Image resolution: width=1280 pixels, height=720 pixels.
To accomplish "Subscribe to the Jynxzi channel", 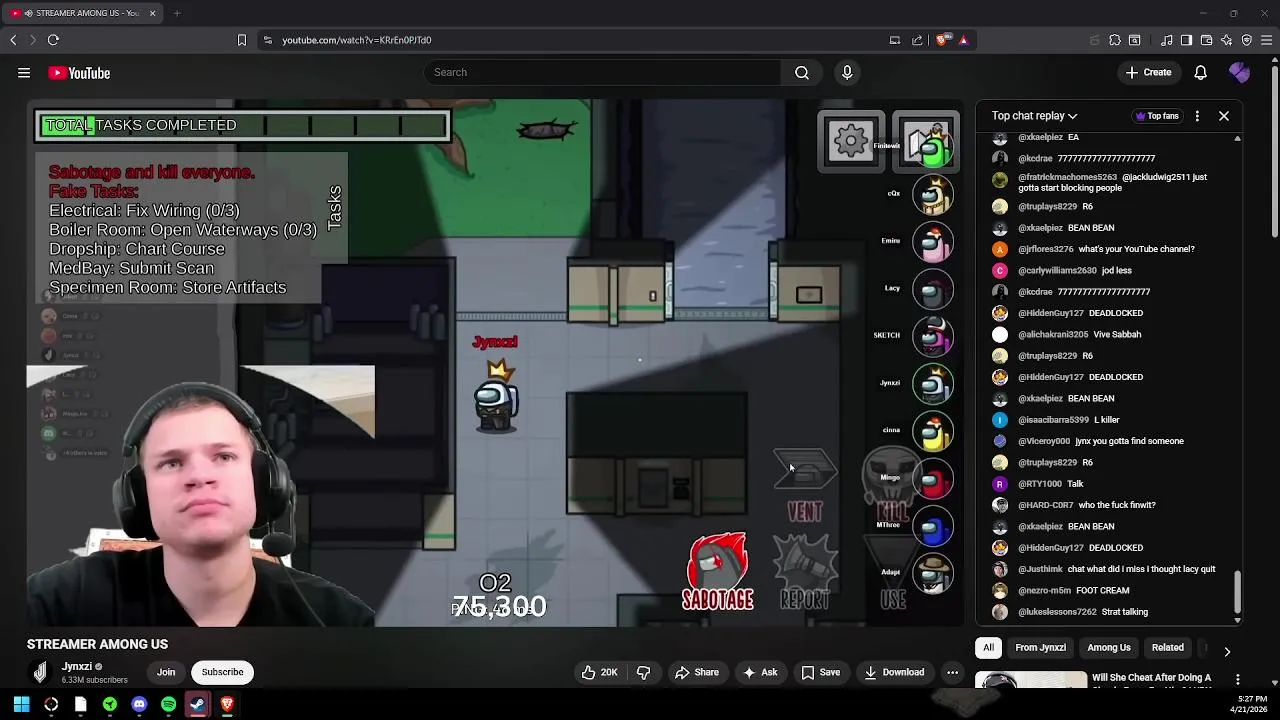I will click(222, 672).
